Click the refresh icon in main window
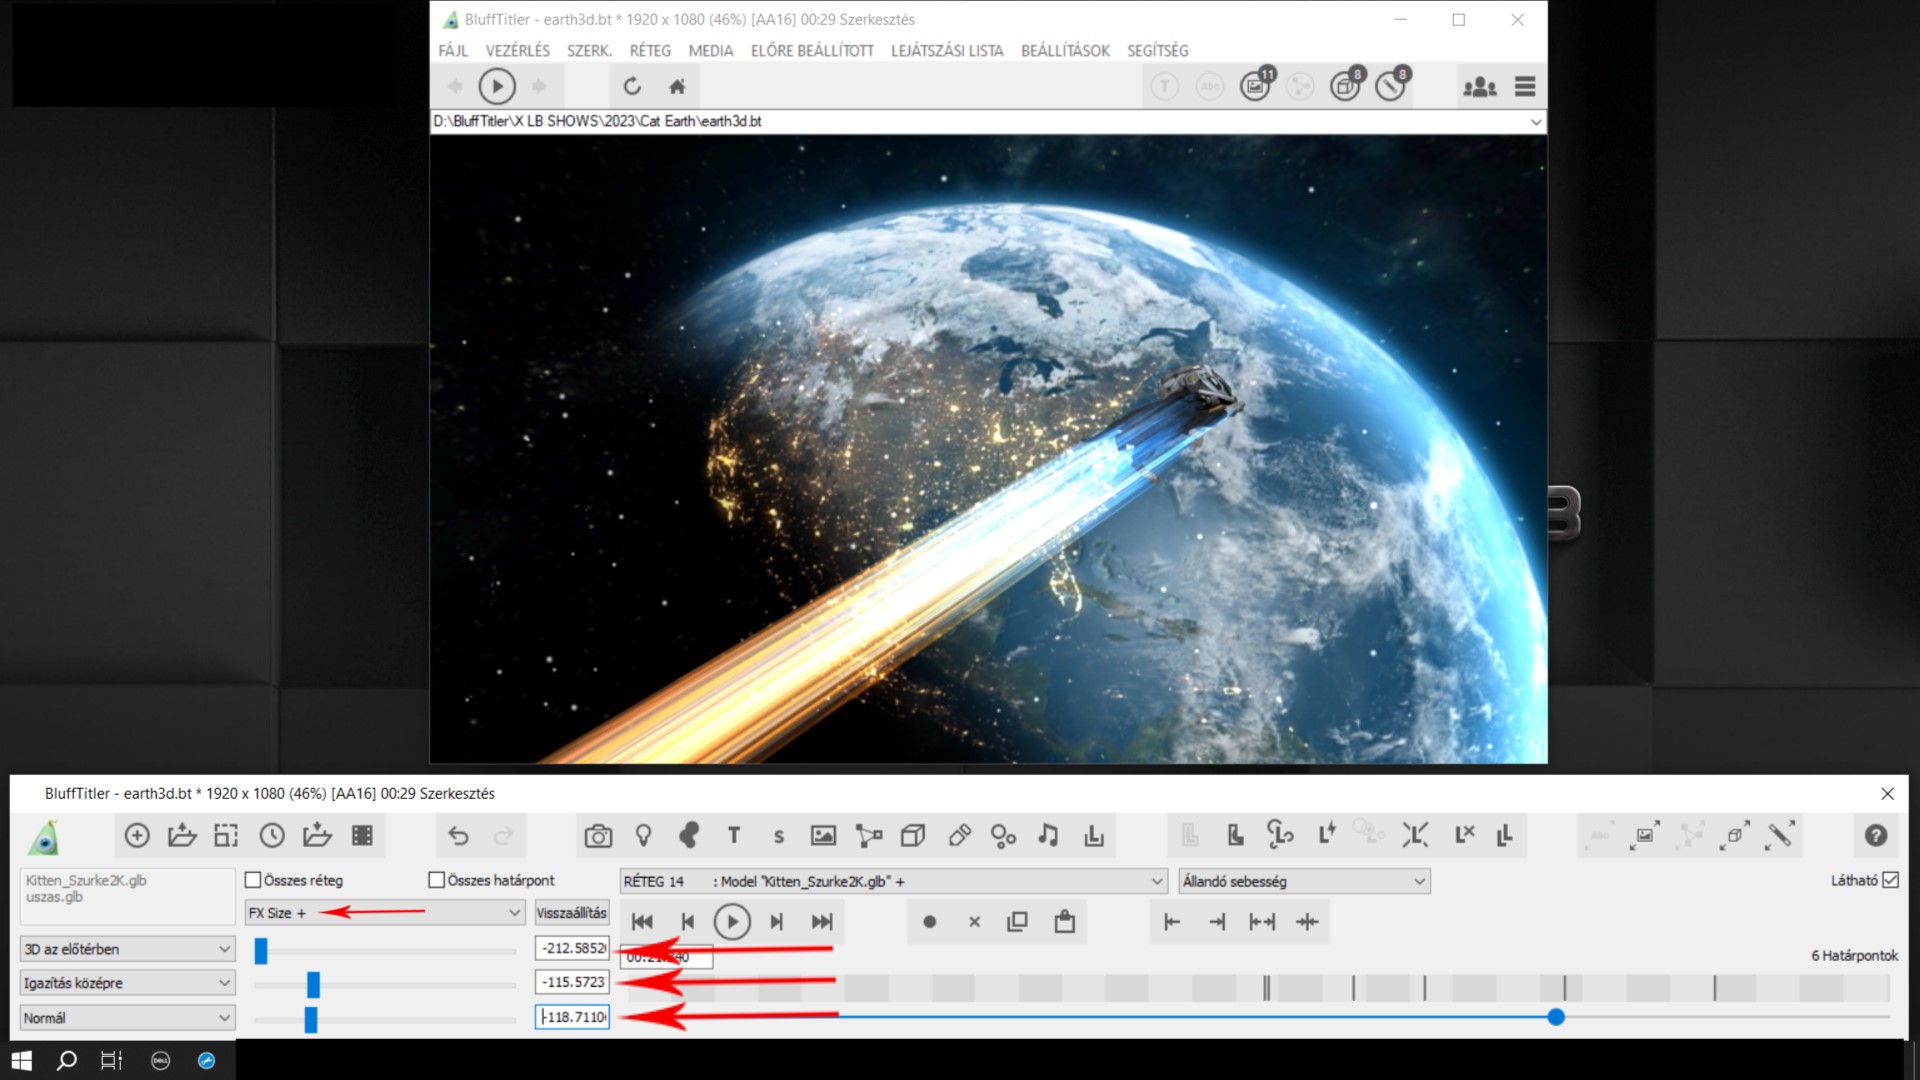This screenshot has width=1920, height=1080. pos(632,87)
